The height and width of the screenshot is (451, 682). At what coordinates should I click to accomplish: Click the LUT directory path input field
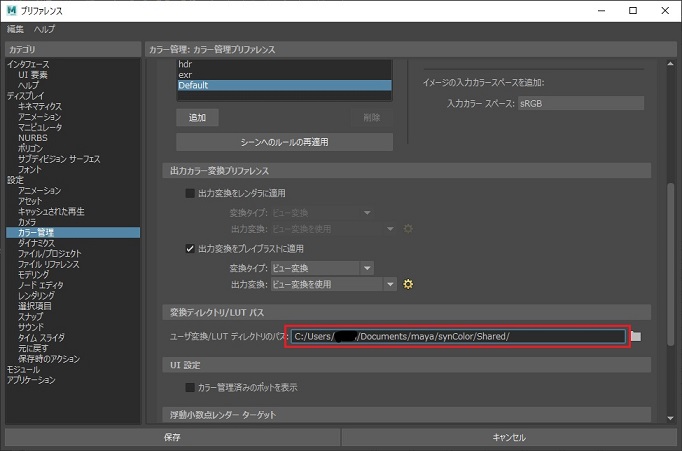pyautogui.click(x=458, y=336)
